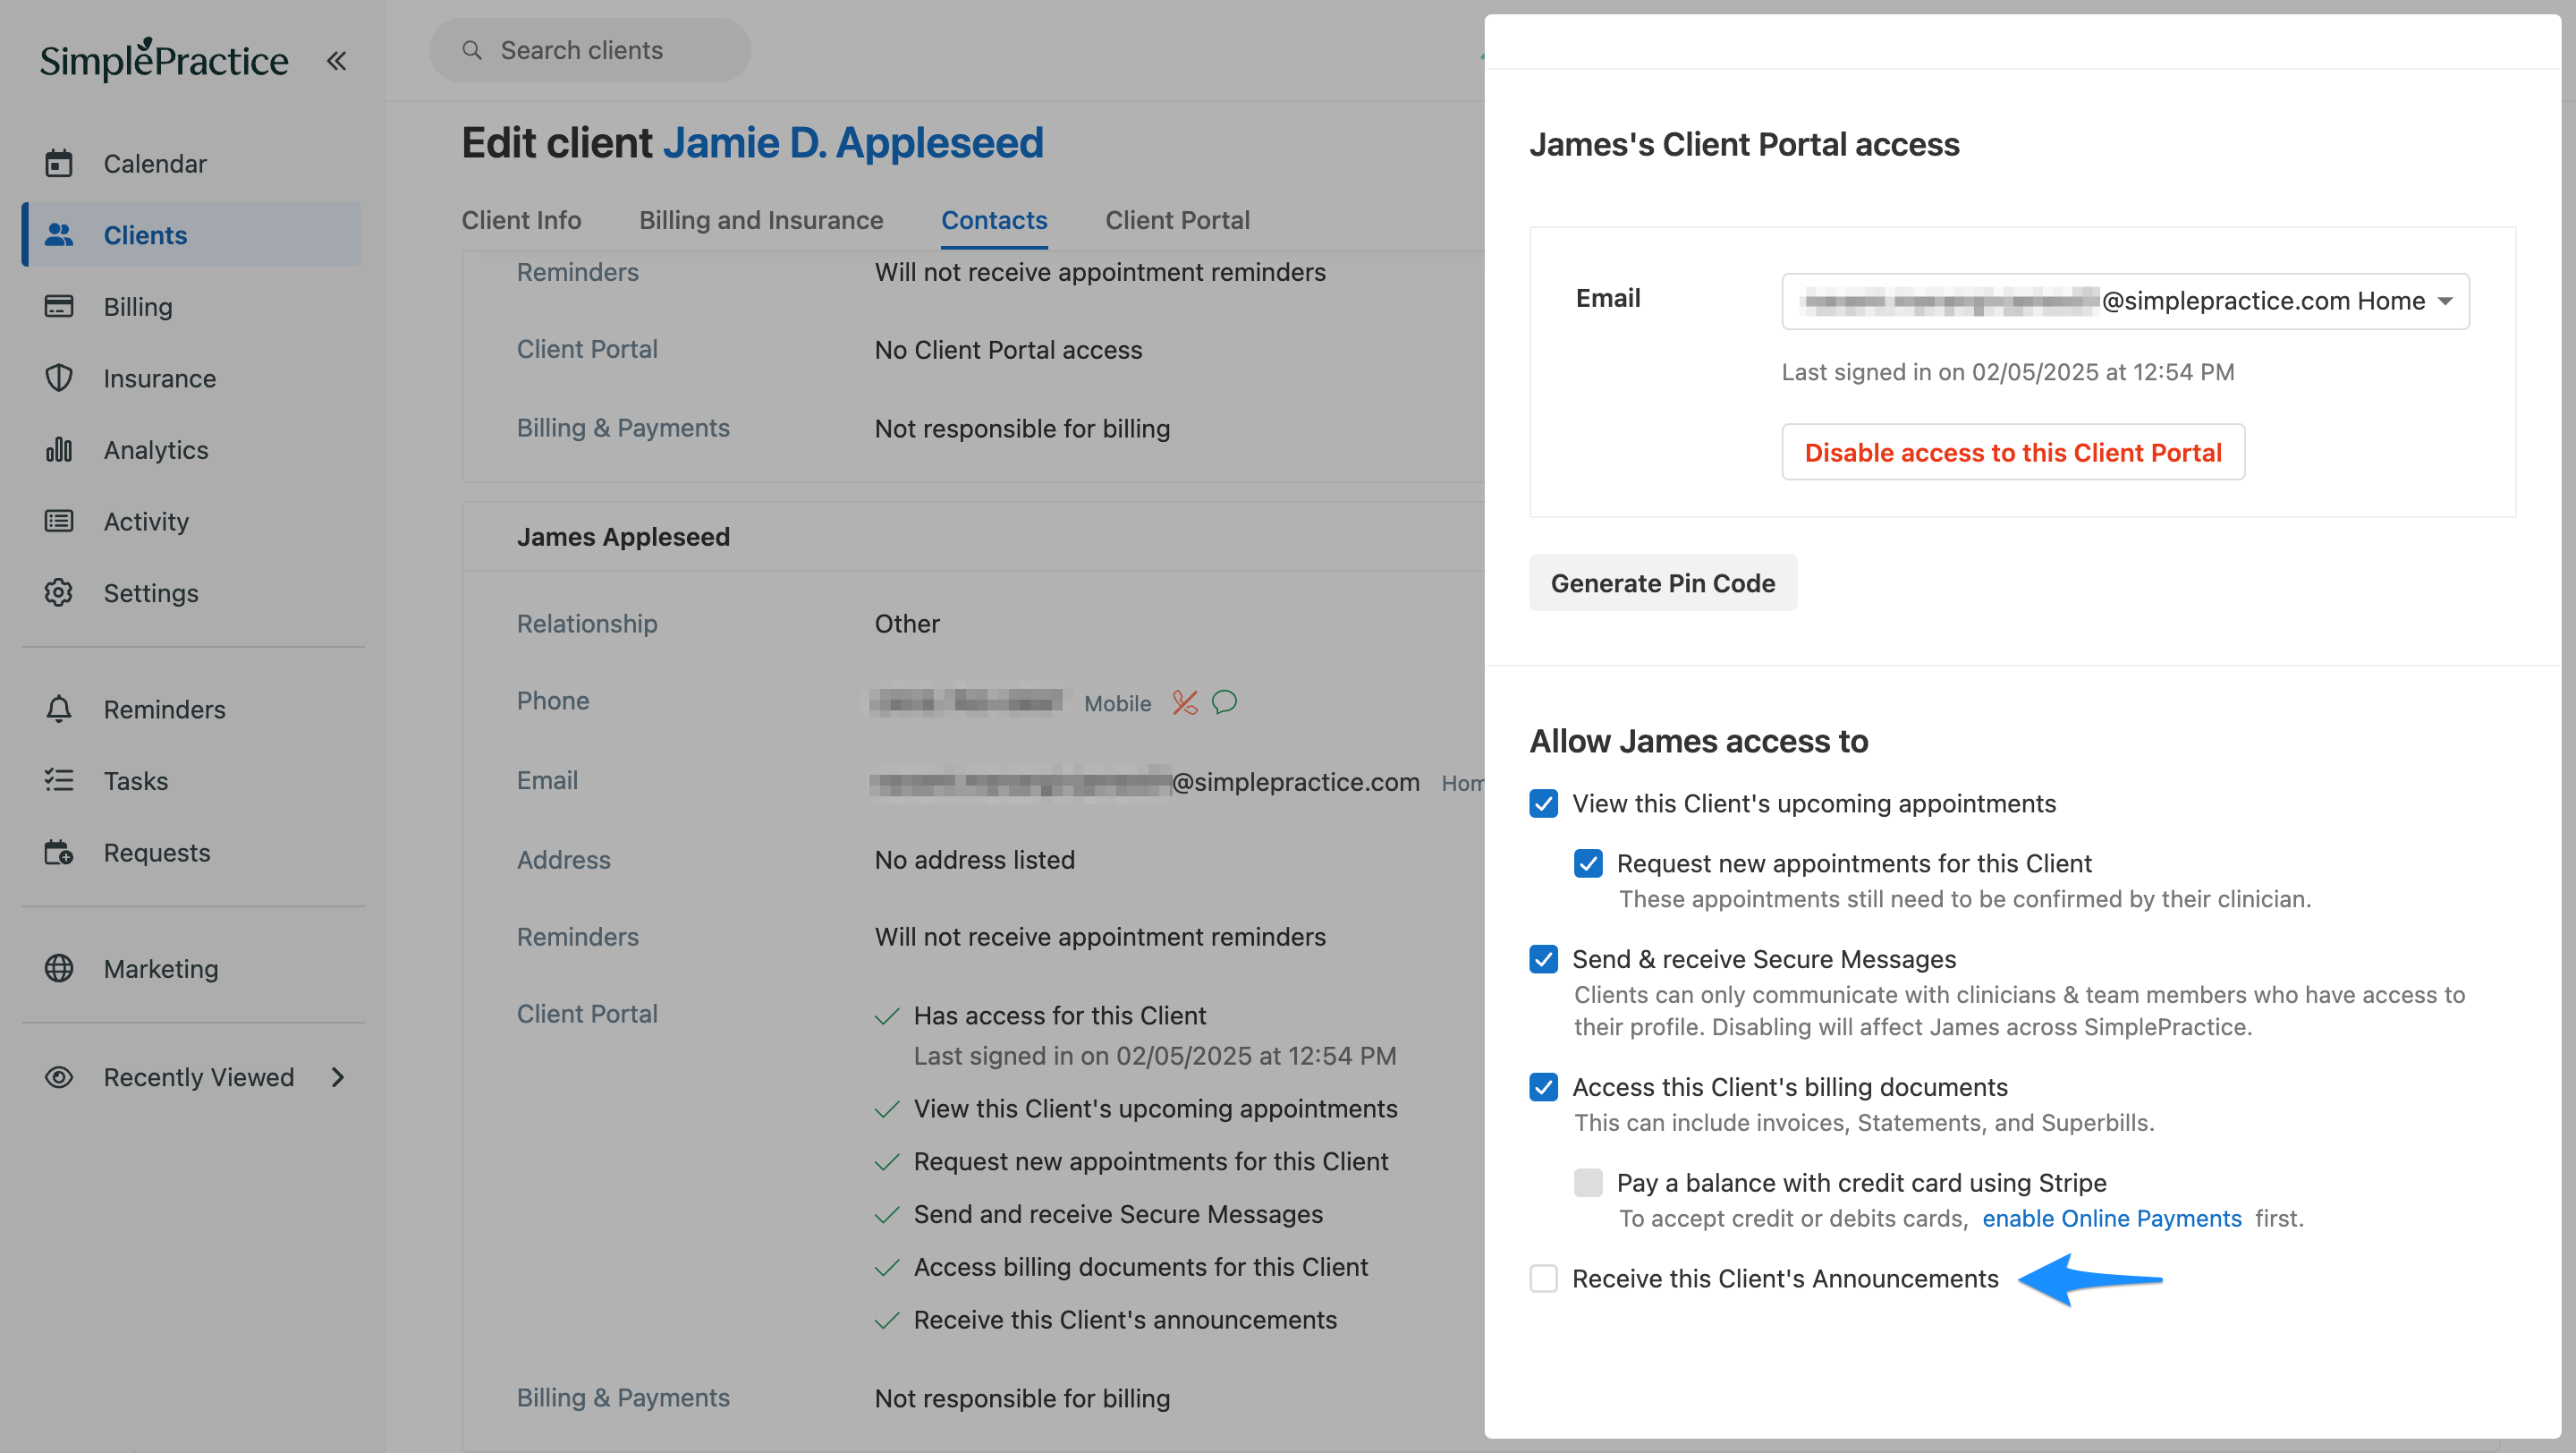The width and height of the screenshot is (2576, 1453).
Task: Click the search magnifier icon
Action: [472, 50]
